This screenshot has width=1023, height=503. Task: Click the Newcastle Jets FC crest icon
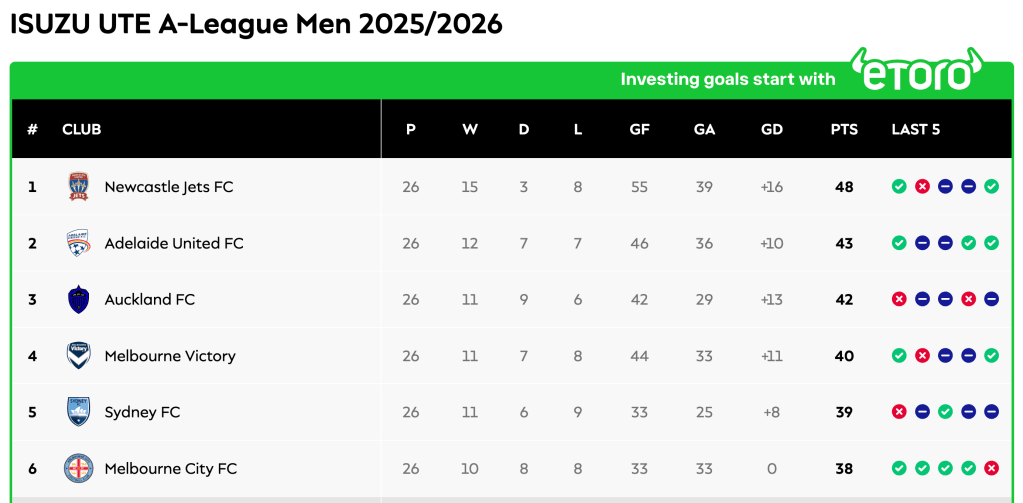[x=79, y=187]
